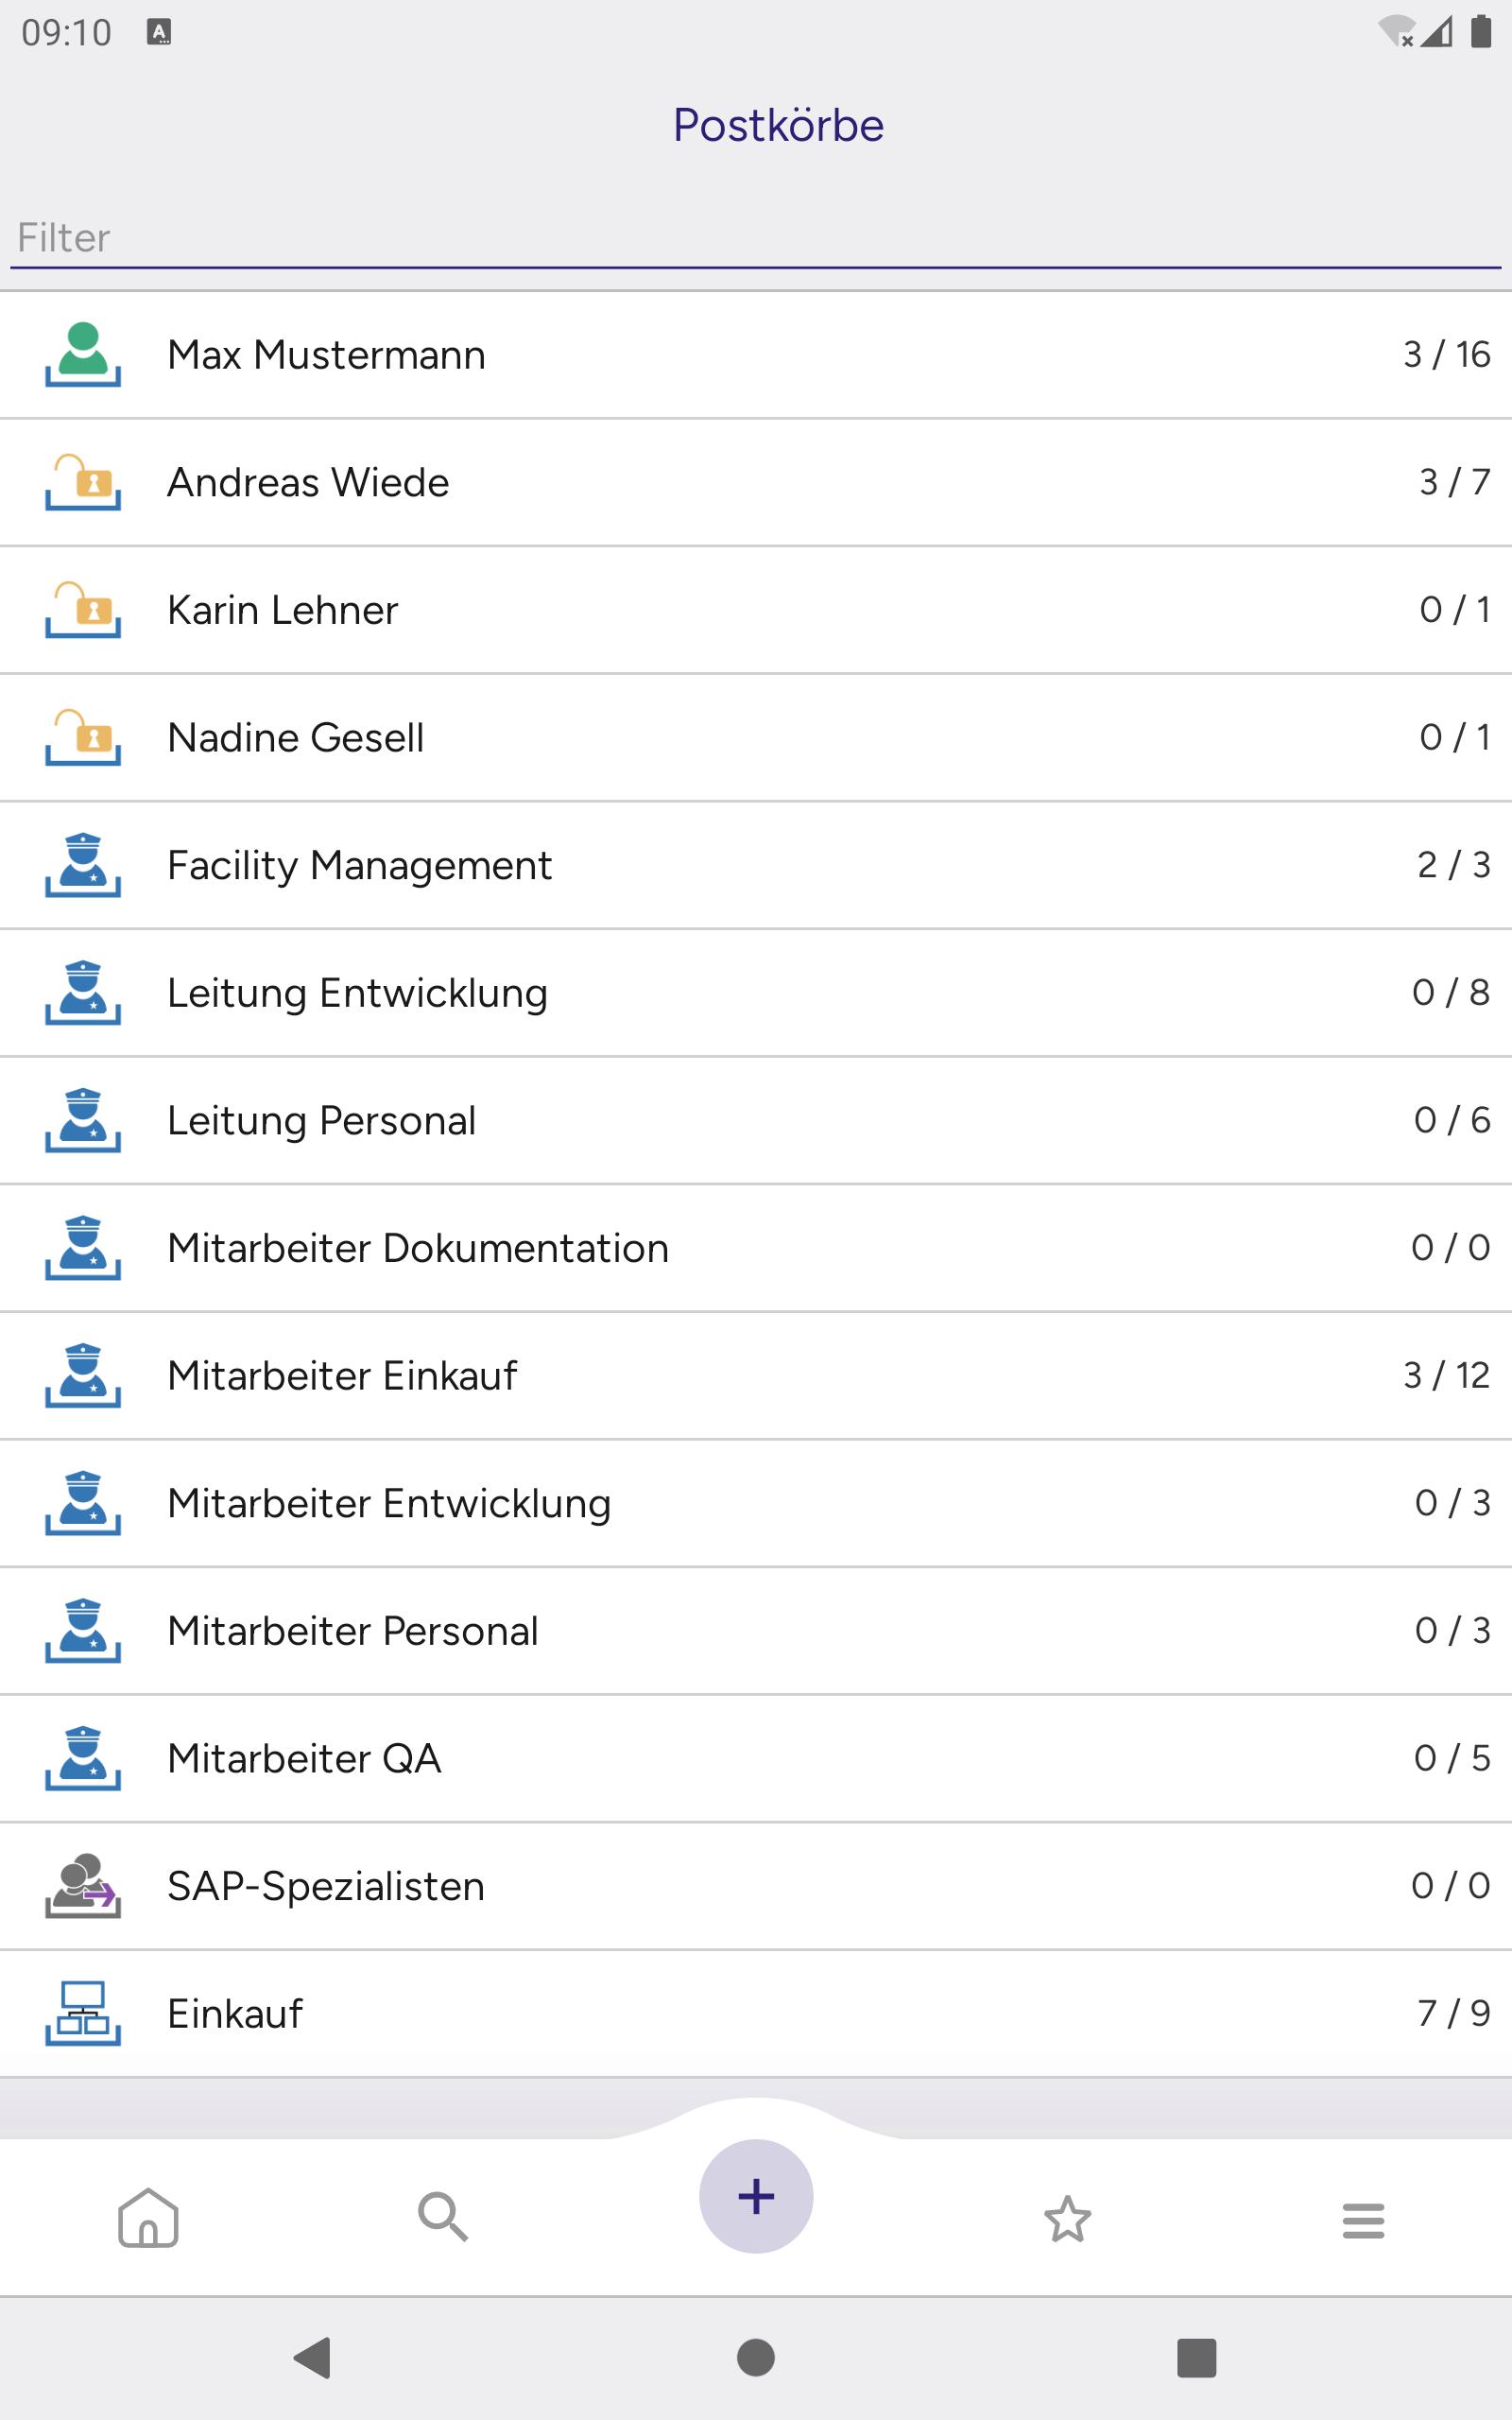Tap the unlocked padlock icon beside Andreas Wiede
Viewport: 1512px width, 2420px height.
point(83,482)
